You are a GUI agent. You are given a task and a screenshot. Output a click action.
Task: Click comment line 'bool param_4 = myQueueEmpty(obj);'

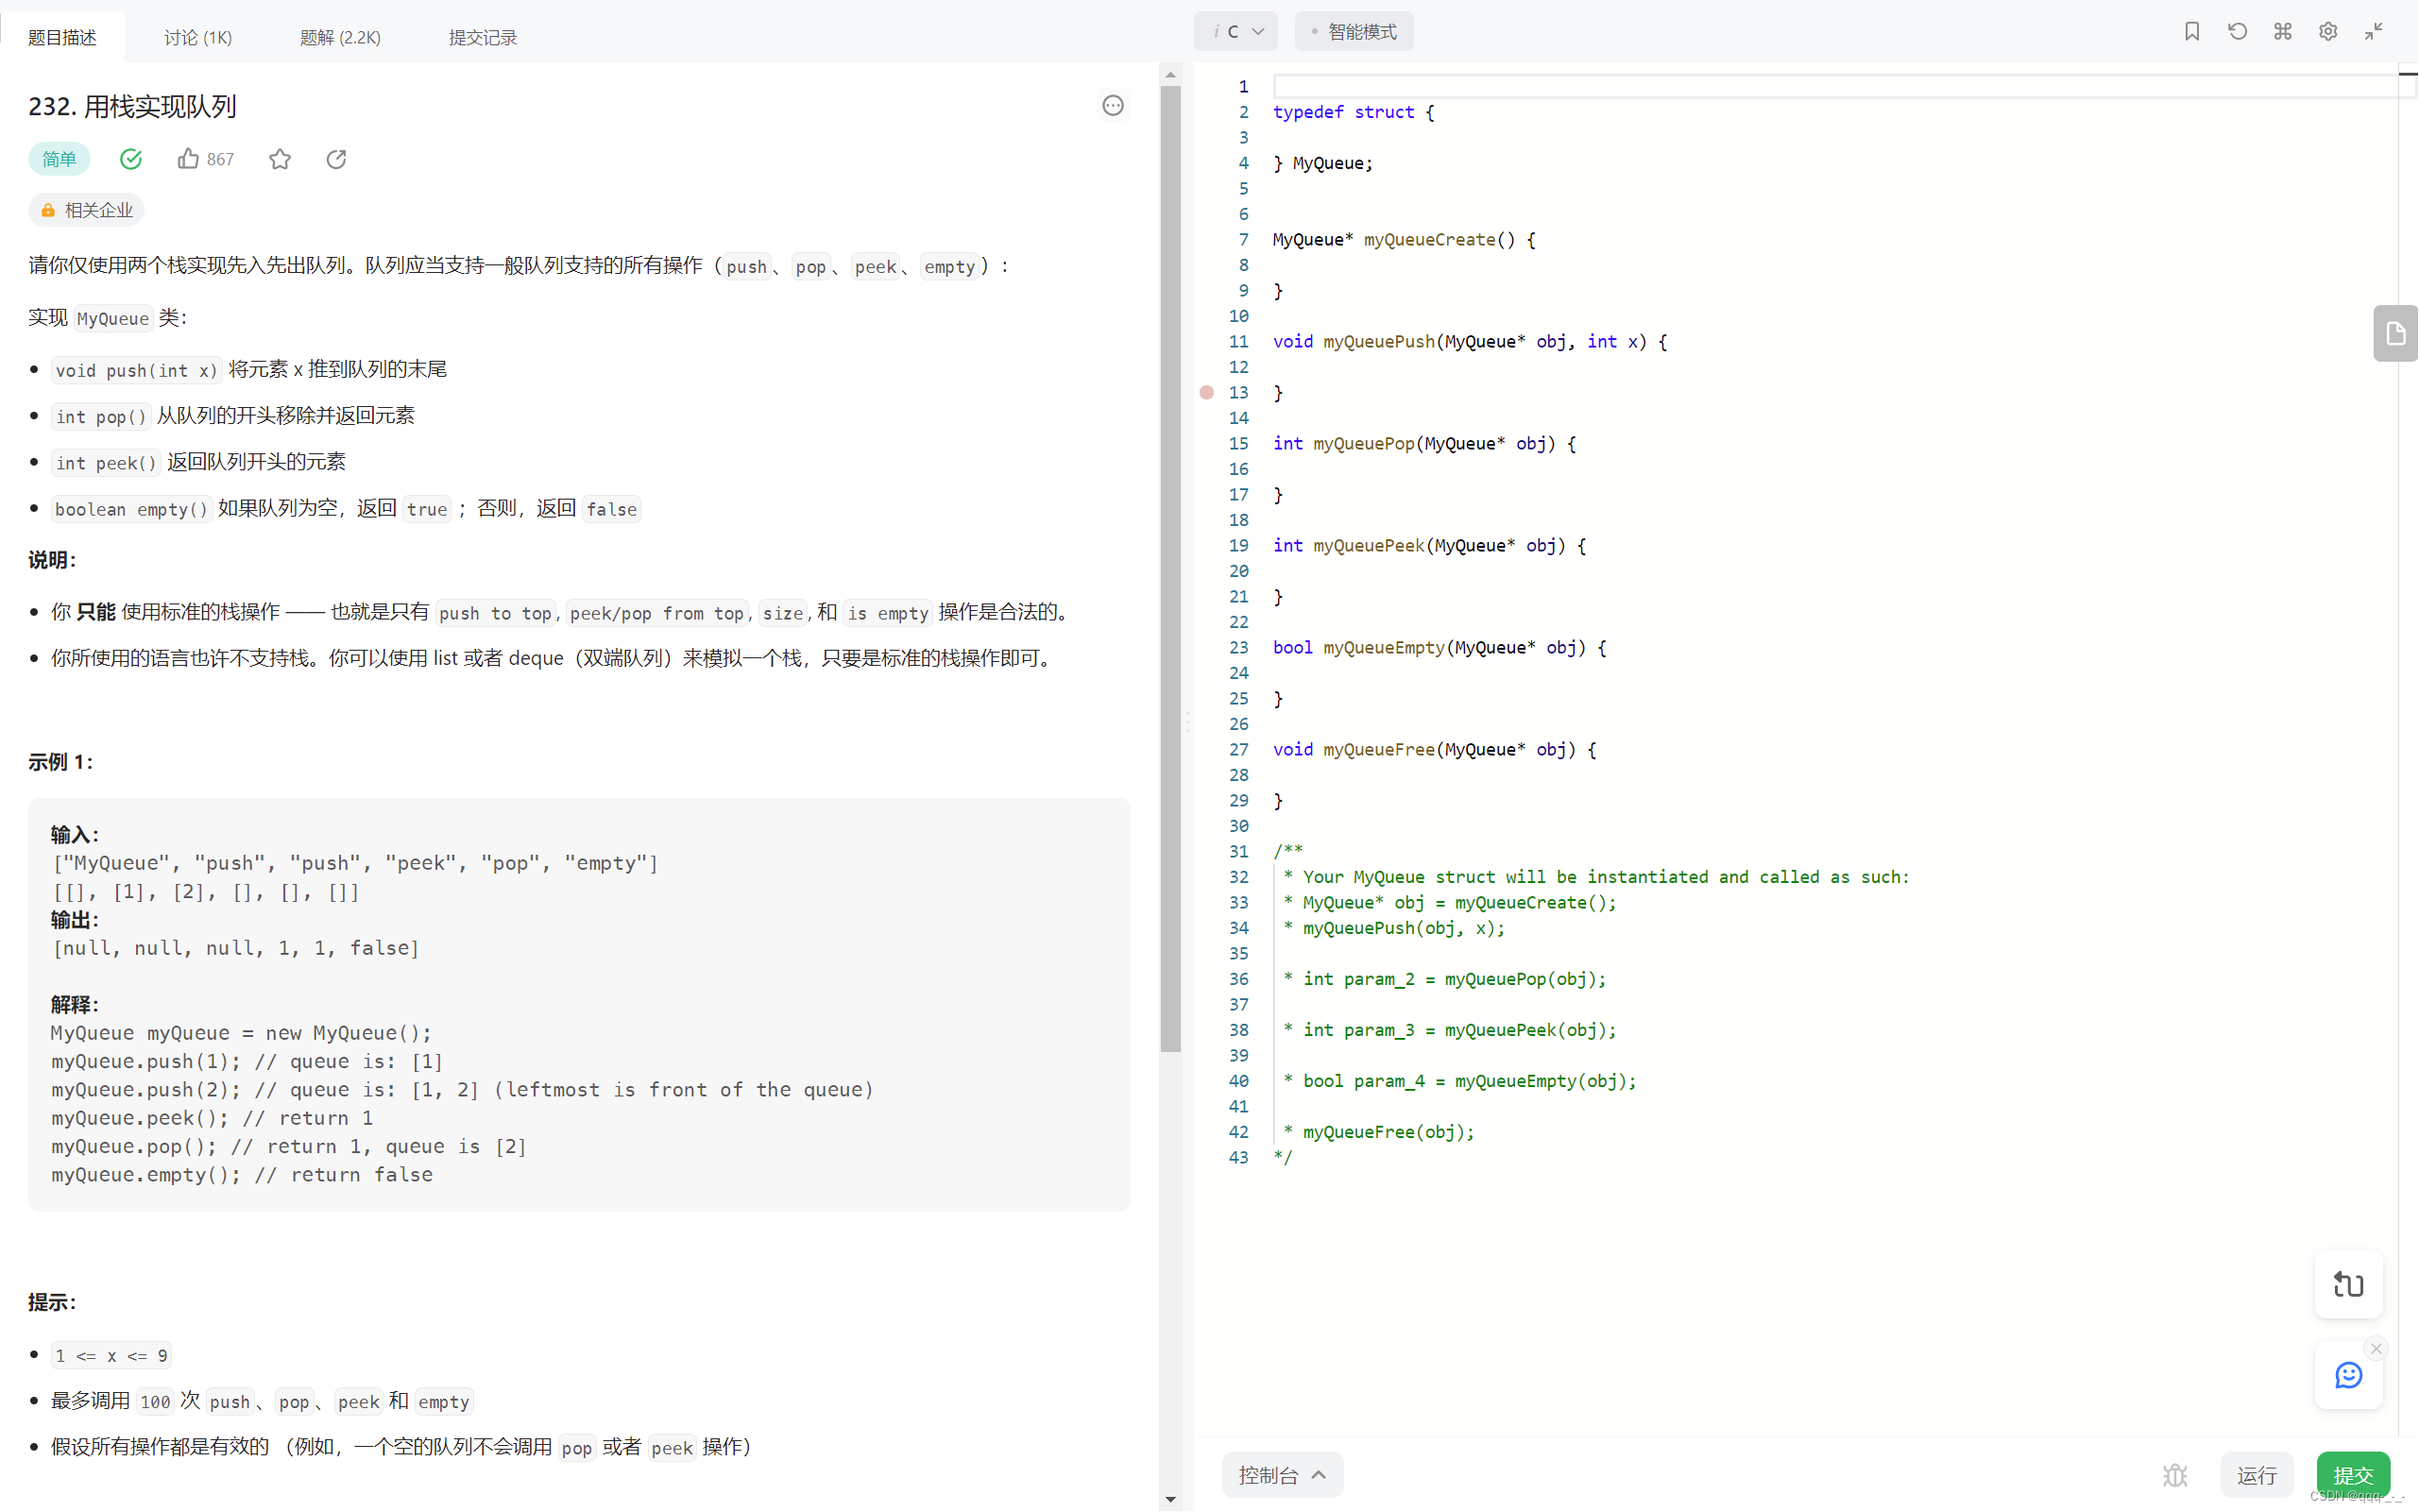[1469, 1082]
